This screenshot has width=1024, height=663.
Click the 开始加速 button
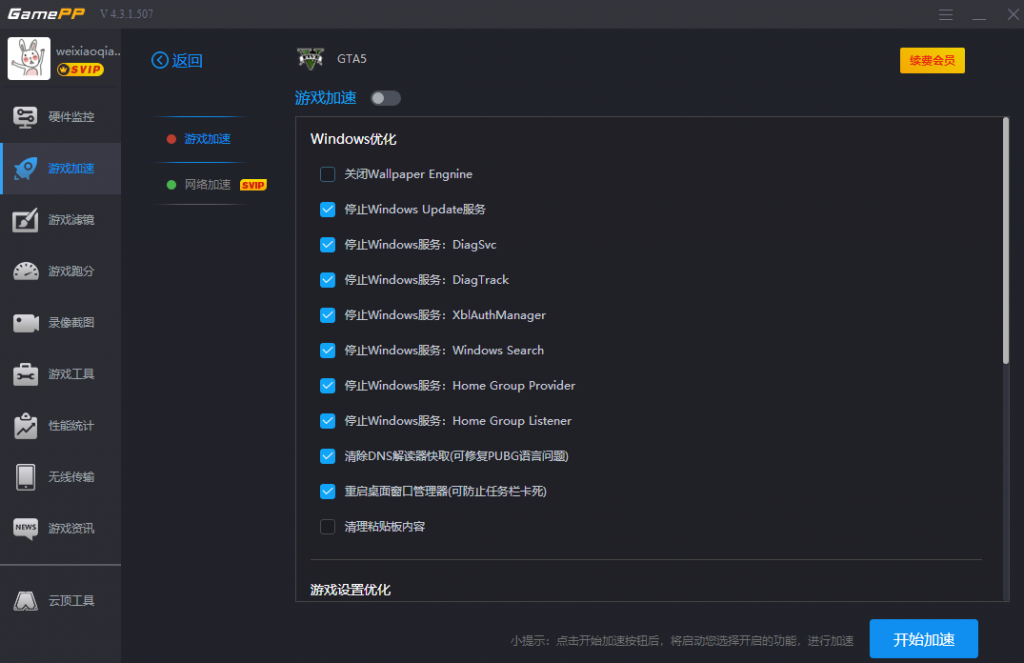pos(923,639)
